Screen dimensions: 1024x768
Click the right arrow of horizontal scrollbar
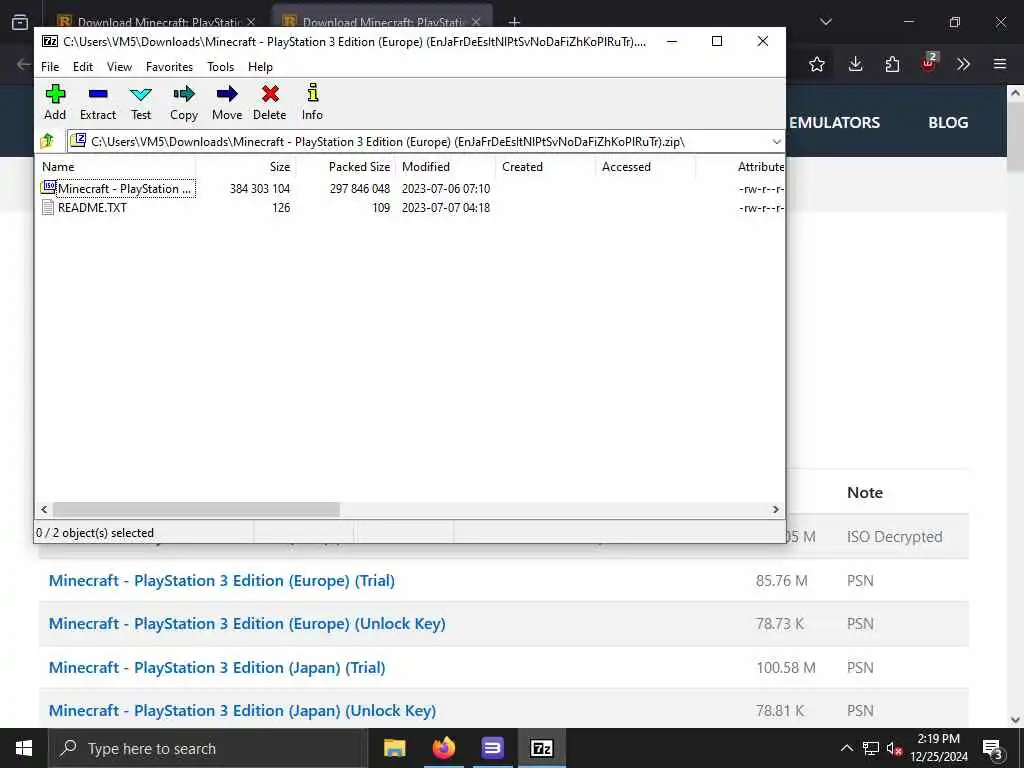(x=775, y=509)
